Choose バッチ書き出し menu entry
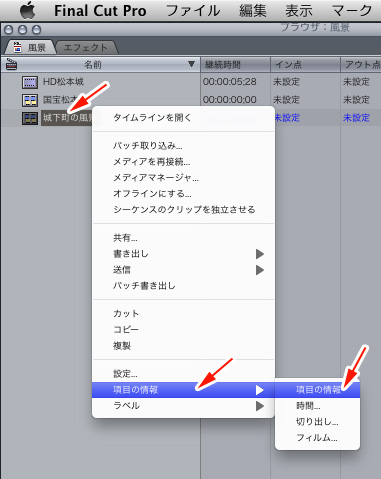Screen dimensions: 381x479 coord(183,286)
